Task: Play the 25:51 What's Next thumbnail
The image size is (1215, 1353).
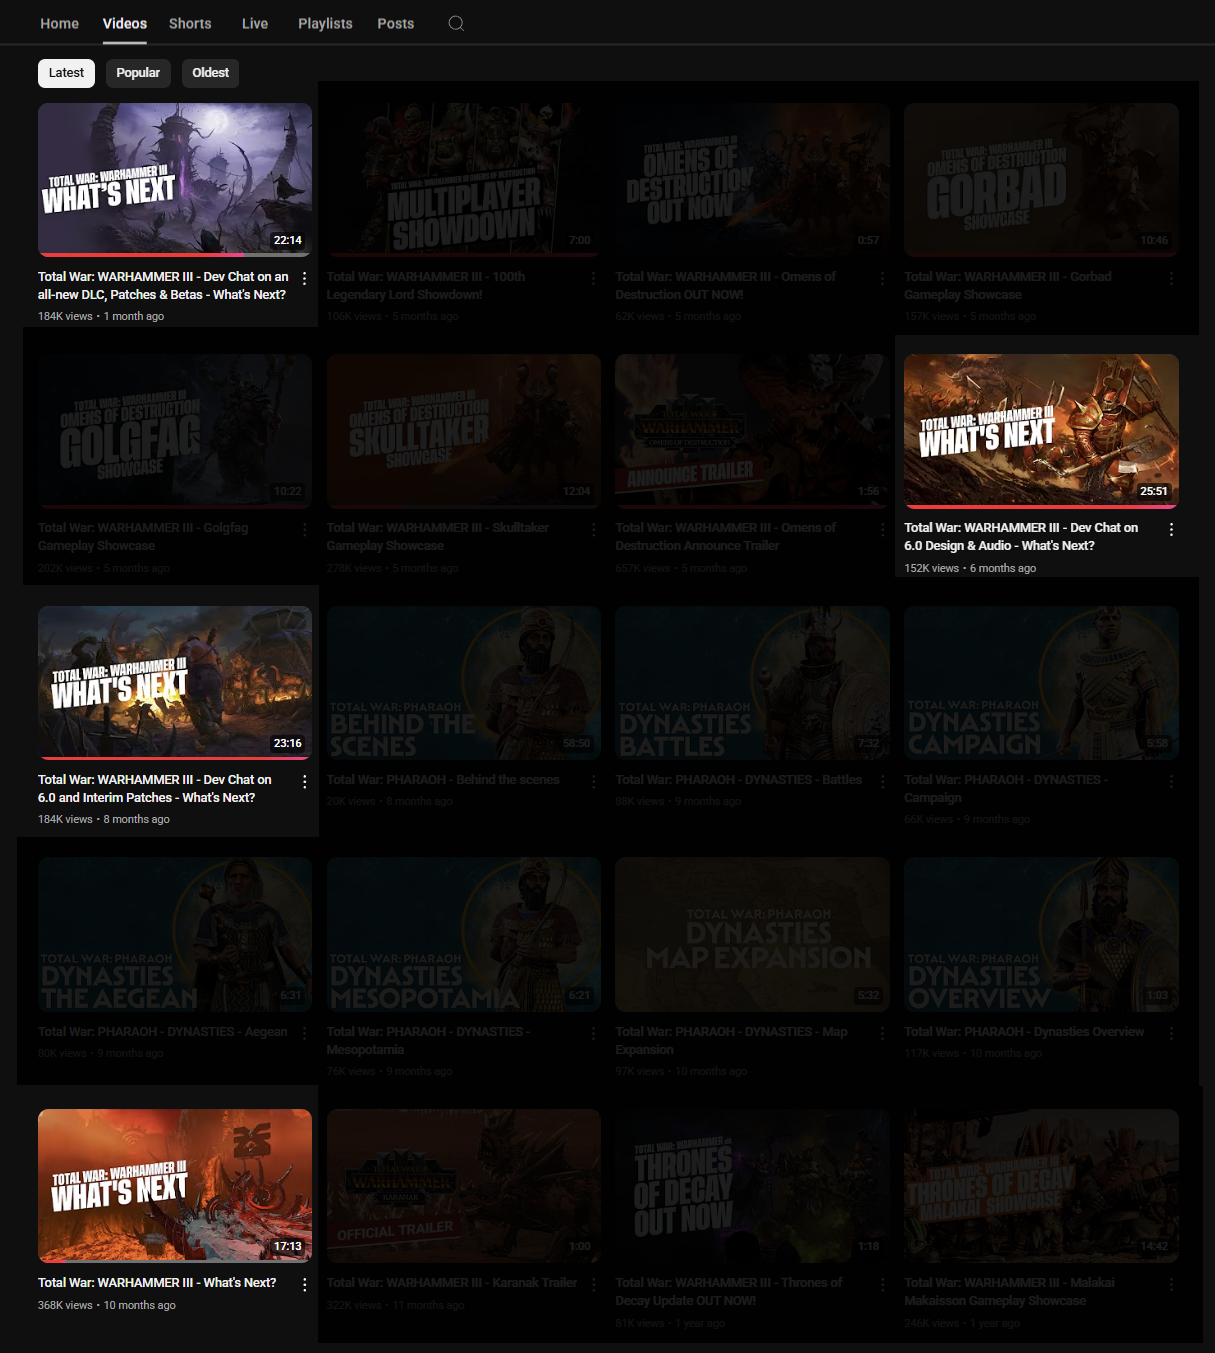Action: [1041, 431]
